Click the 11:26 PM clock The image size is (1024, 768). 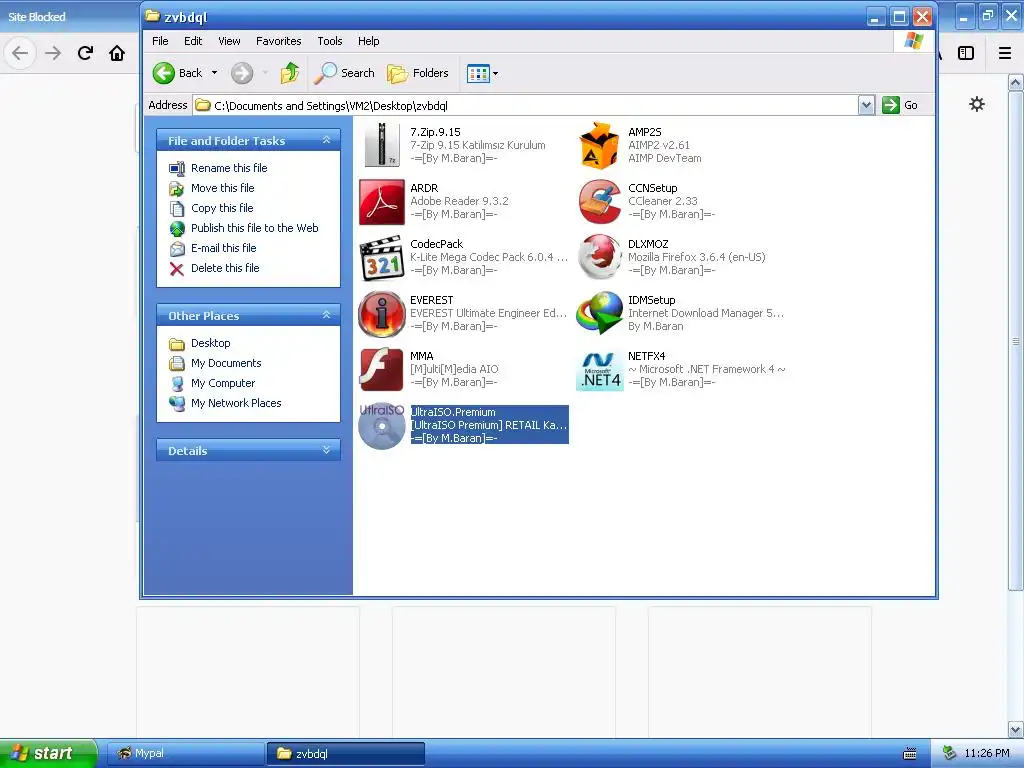[987, 754]
